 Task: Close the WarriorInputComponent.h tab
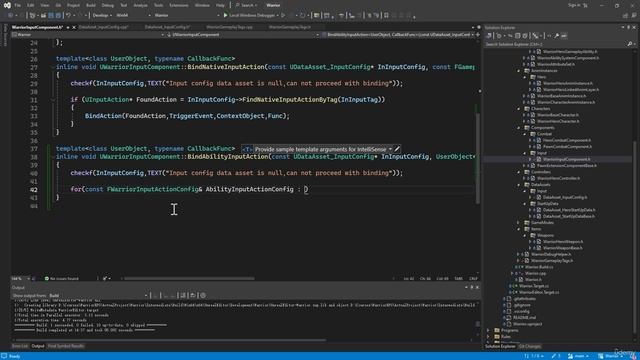[x=74, y=27]
